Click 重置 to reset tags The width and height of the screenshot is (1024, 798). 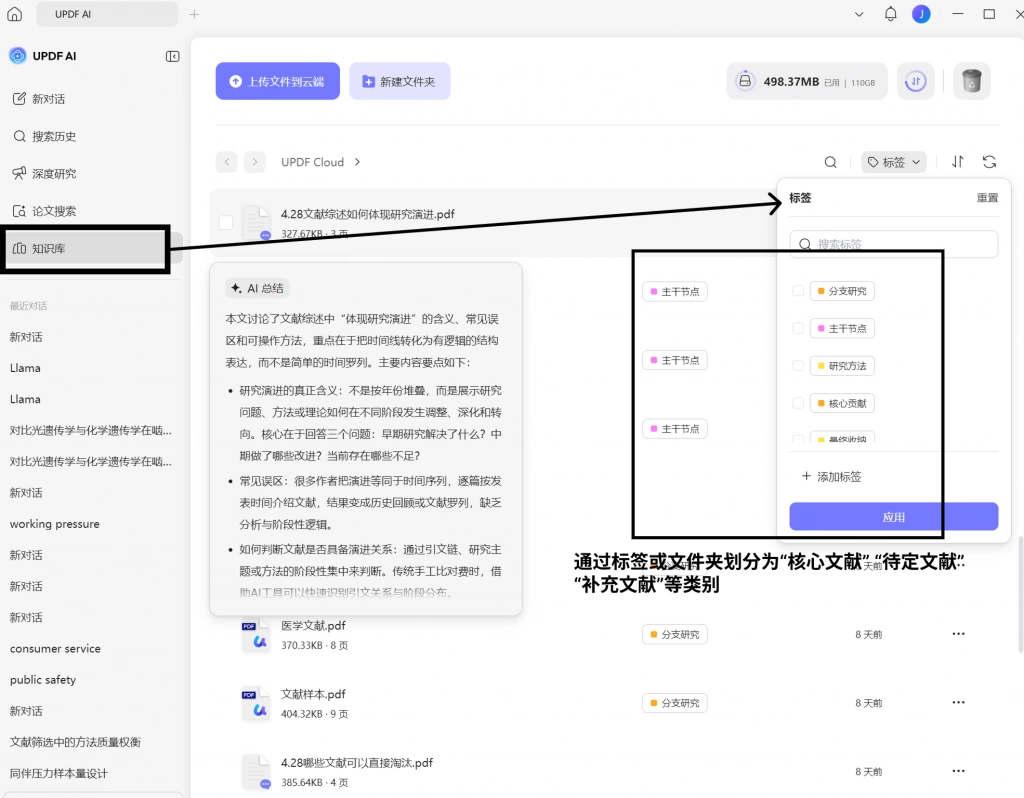987,198
